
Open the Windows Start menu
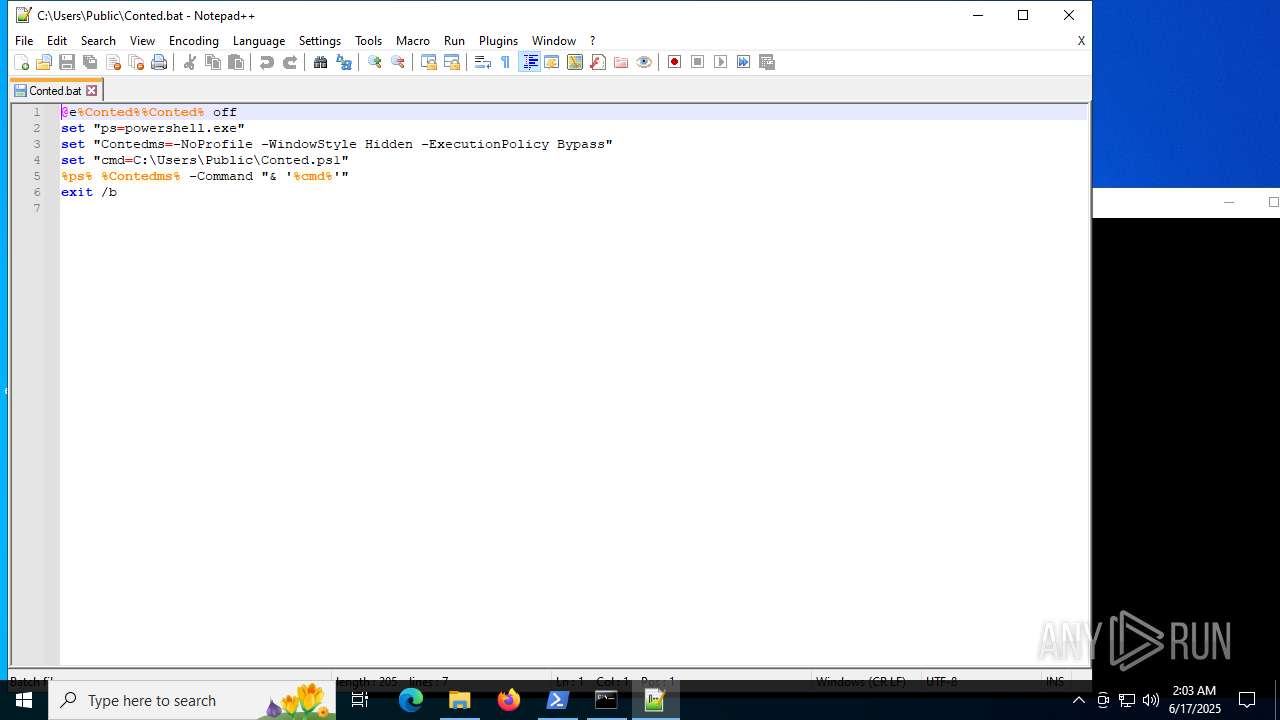tap(24, 700)
